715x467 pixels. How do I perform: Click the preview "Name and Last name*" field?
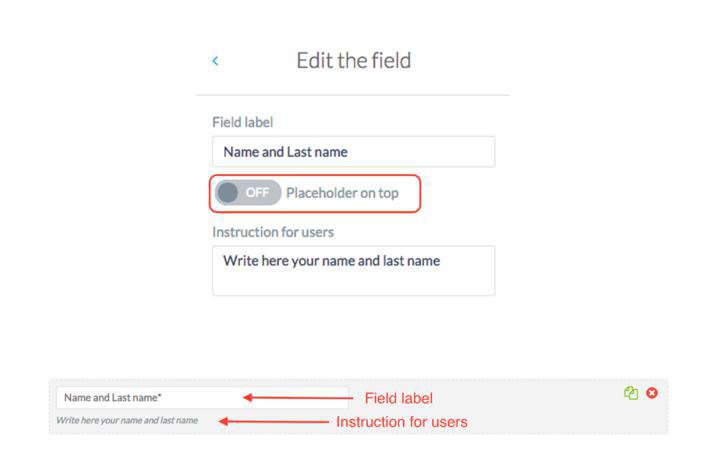click(x=150, y=397)
